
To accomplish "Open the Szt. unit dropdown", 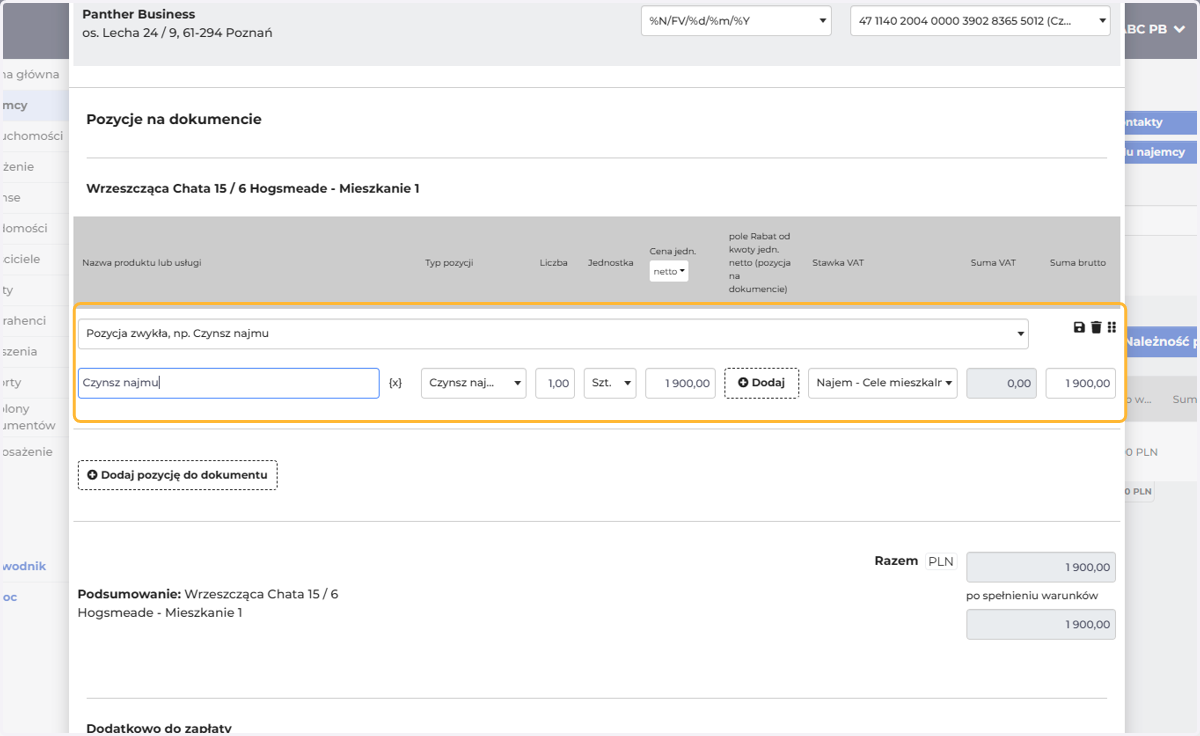I will tap(610, 383).
